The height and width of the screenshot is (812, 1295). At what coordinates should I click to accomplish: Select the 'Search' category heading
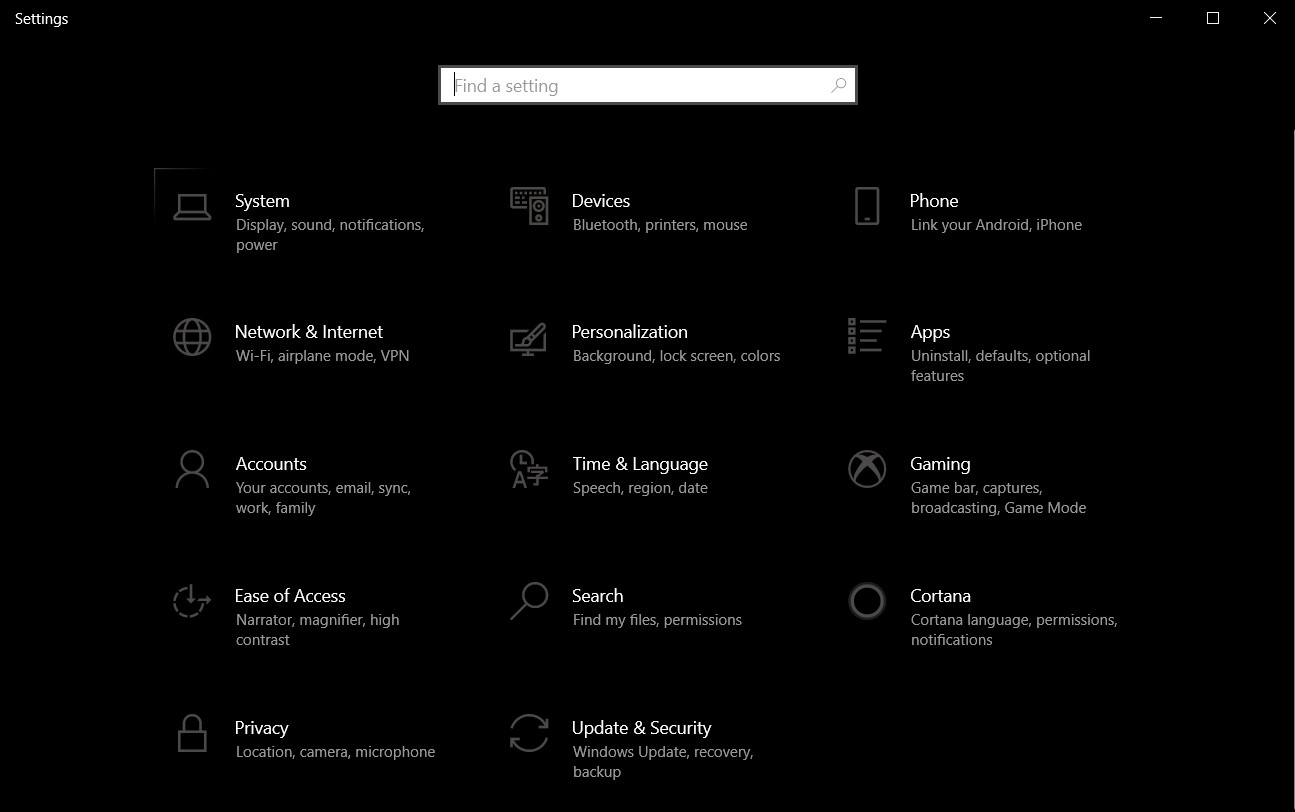pyautogui.click(x=598, y=596)
